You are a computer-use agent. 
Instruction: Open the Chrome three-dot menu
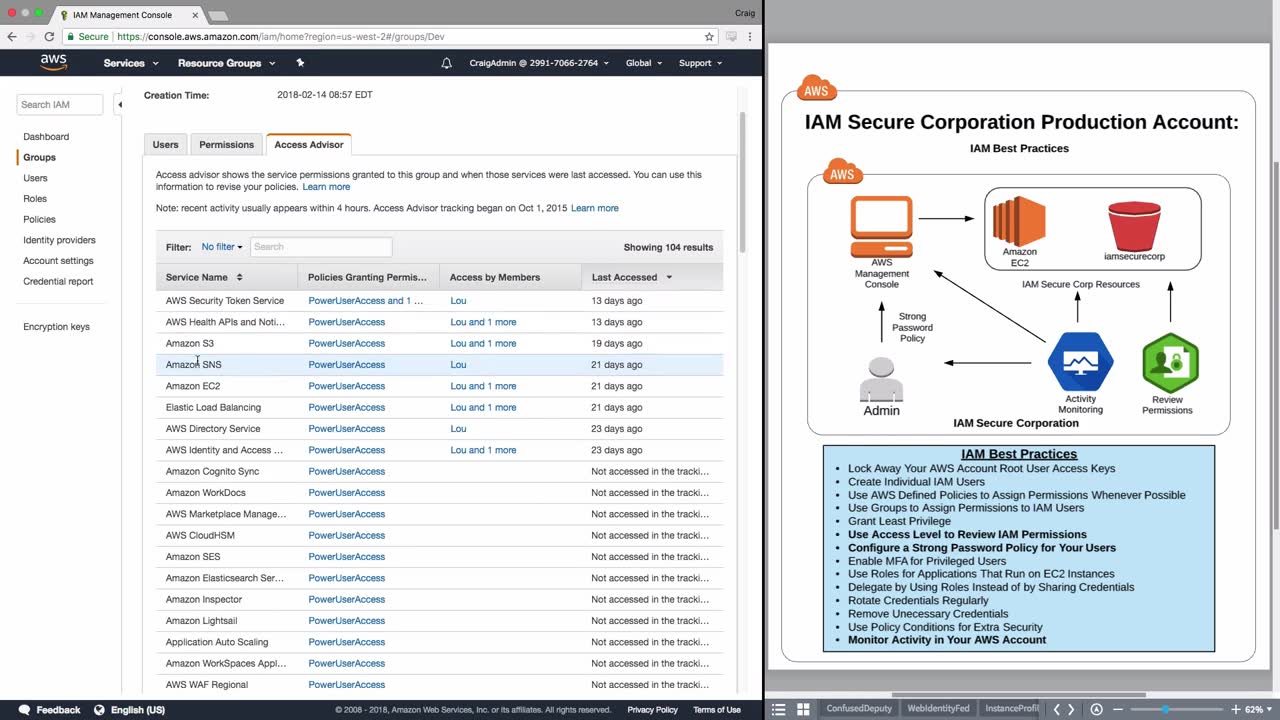(x=751, y=36)
